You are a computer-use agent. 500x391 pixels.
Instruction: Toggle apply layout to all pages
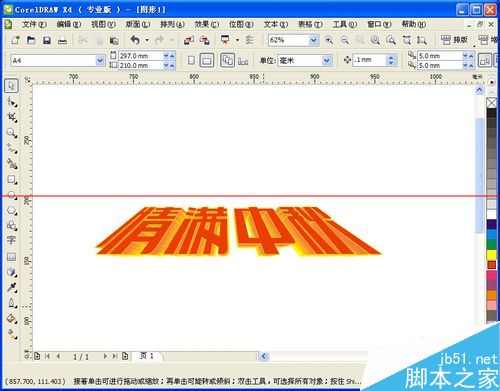pyautogui.click(x=228, y=60)
